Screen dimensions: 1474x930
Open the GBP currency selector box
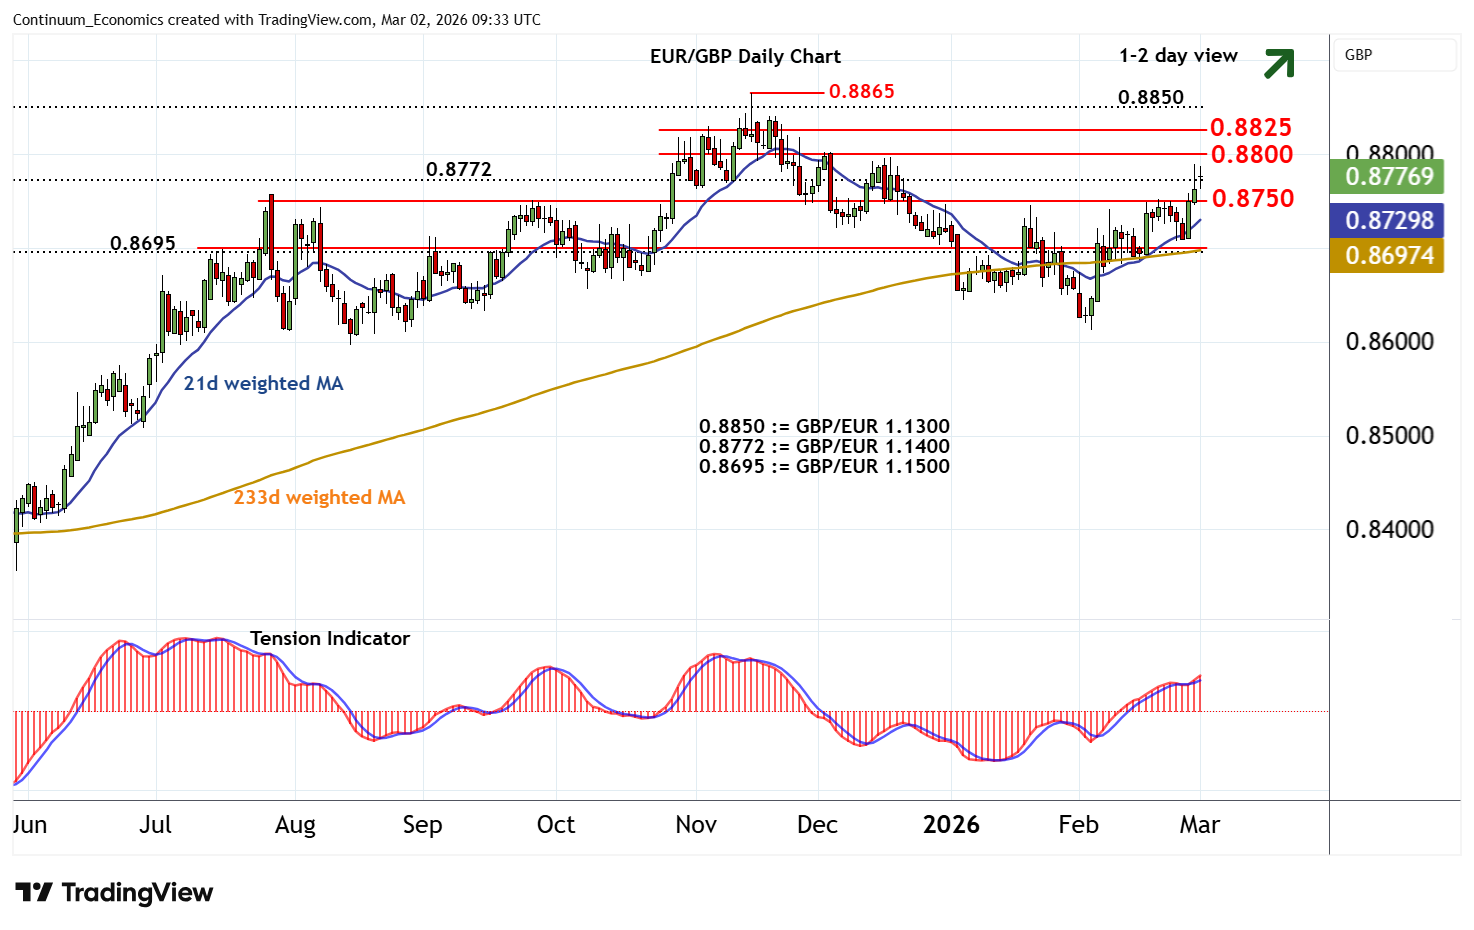(1395, 55)
